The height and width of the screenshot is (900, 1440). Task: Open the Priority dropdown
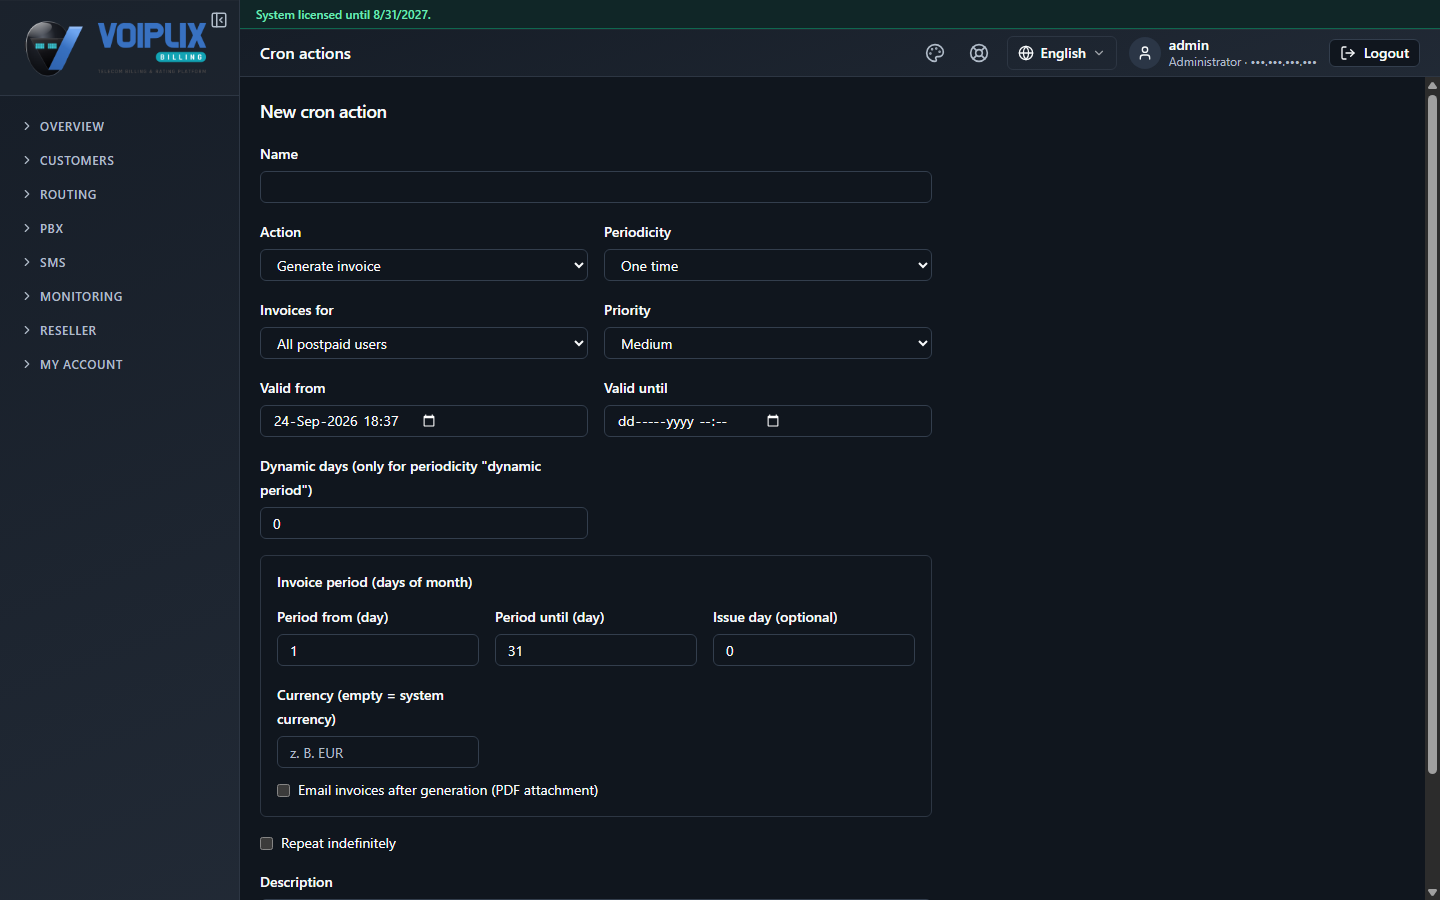768,343
